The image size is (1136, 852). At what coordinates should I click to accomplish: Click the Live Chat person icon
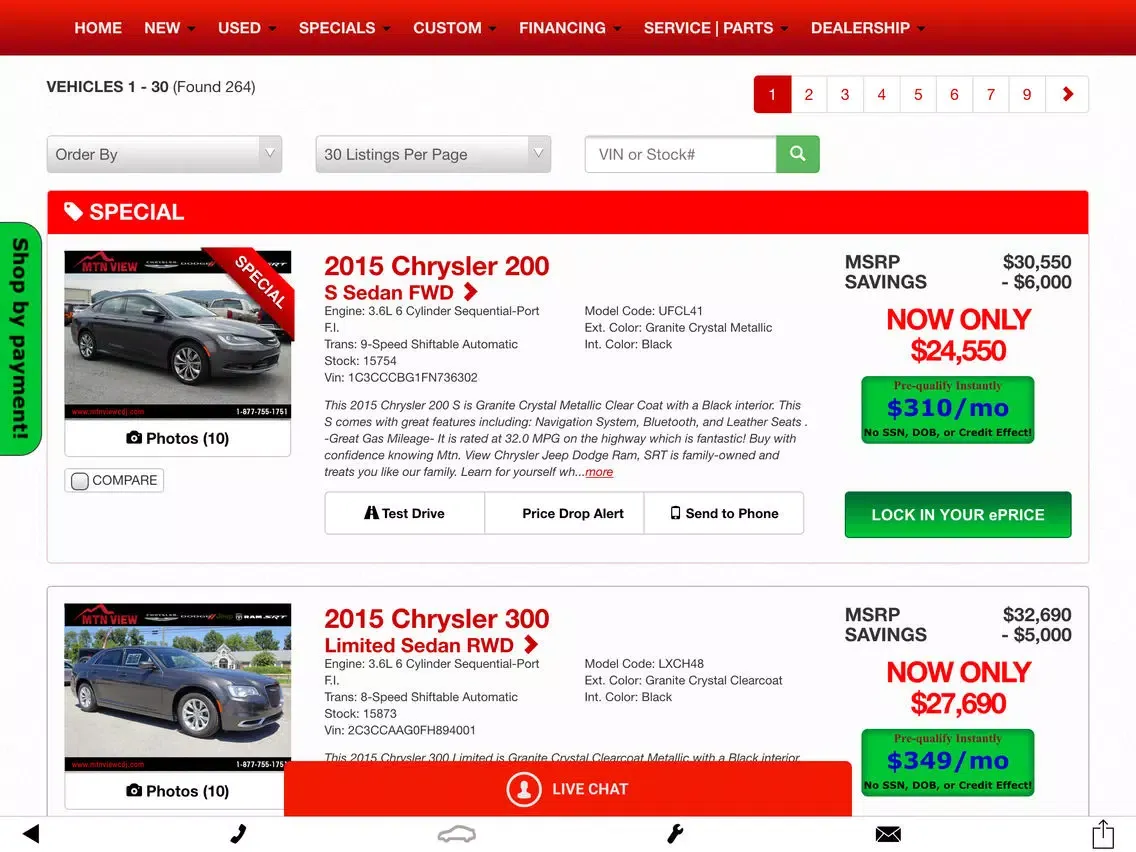point(524,789)
